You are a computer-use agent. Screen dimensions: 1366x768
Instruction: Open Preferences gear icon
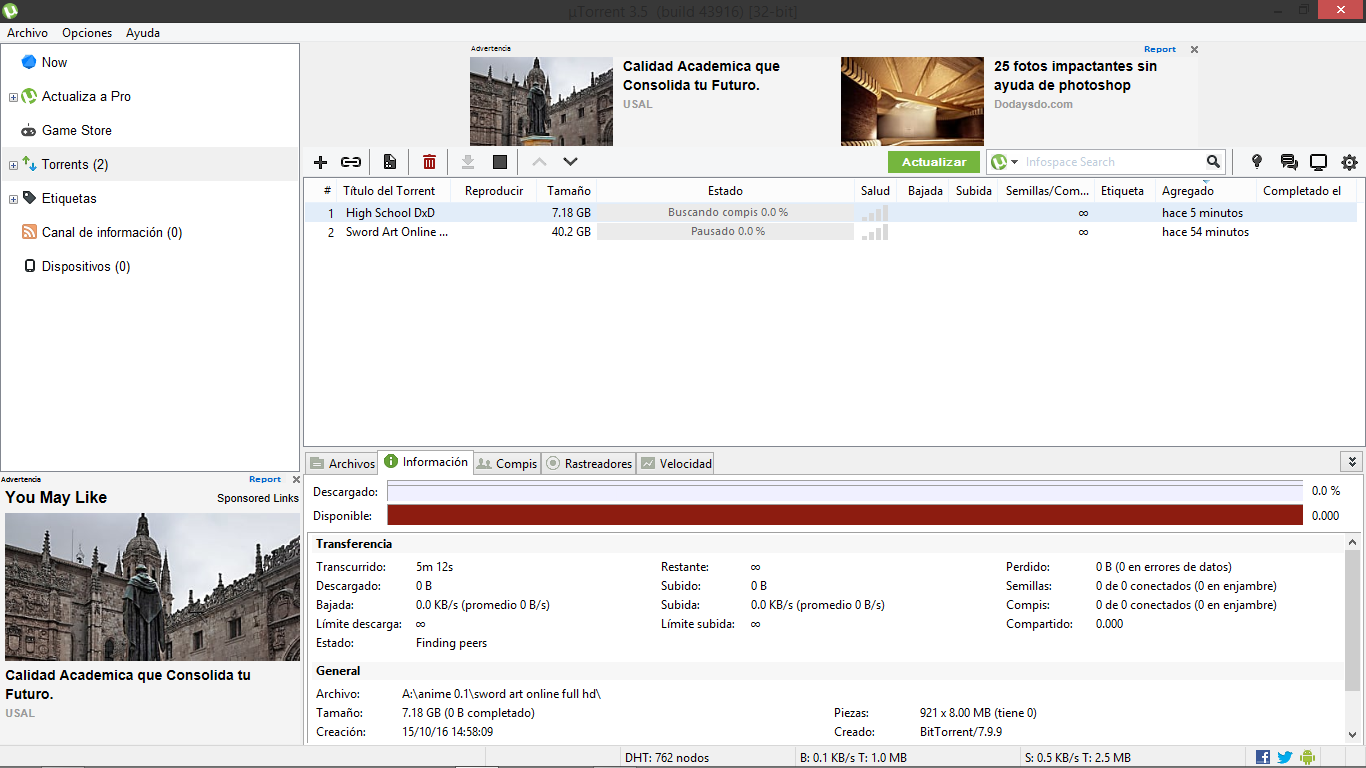click(1350, 162)
